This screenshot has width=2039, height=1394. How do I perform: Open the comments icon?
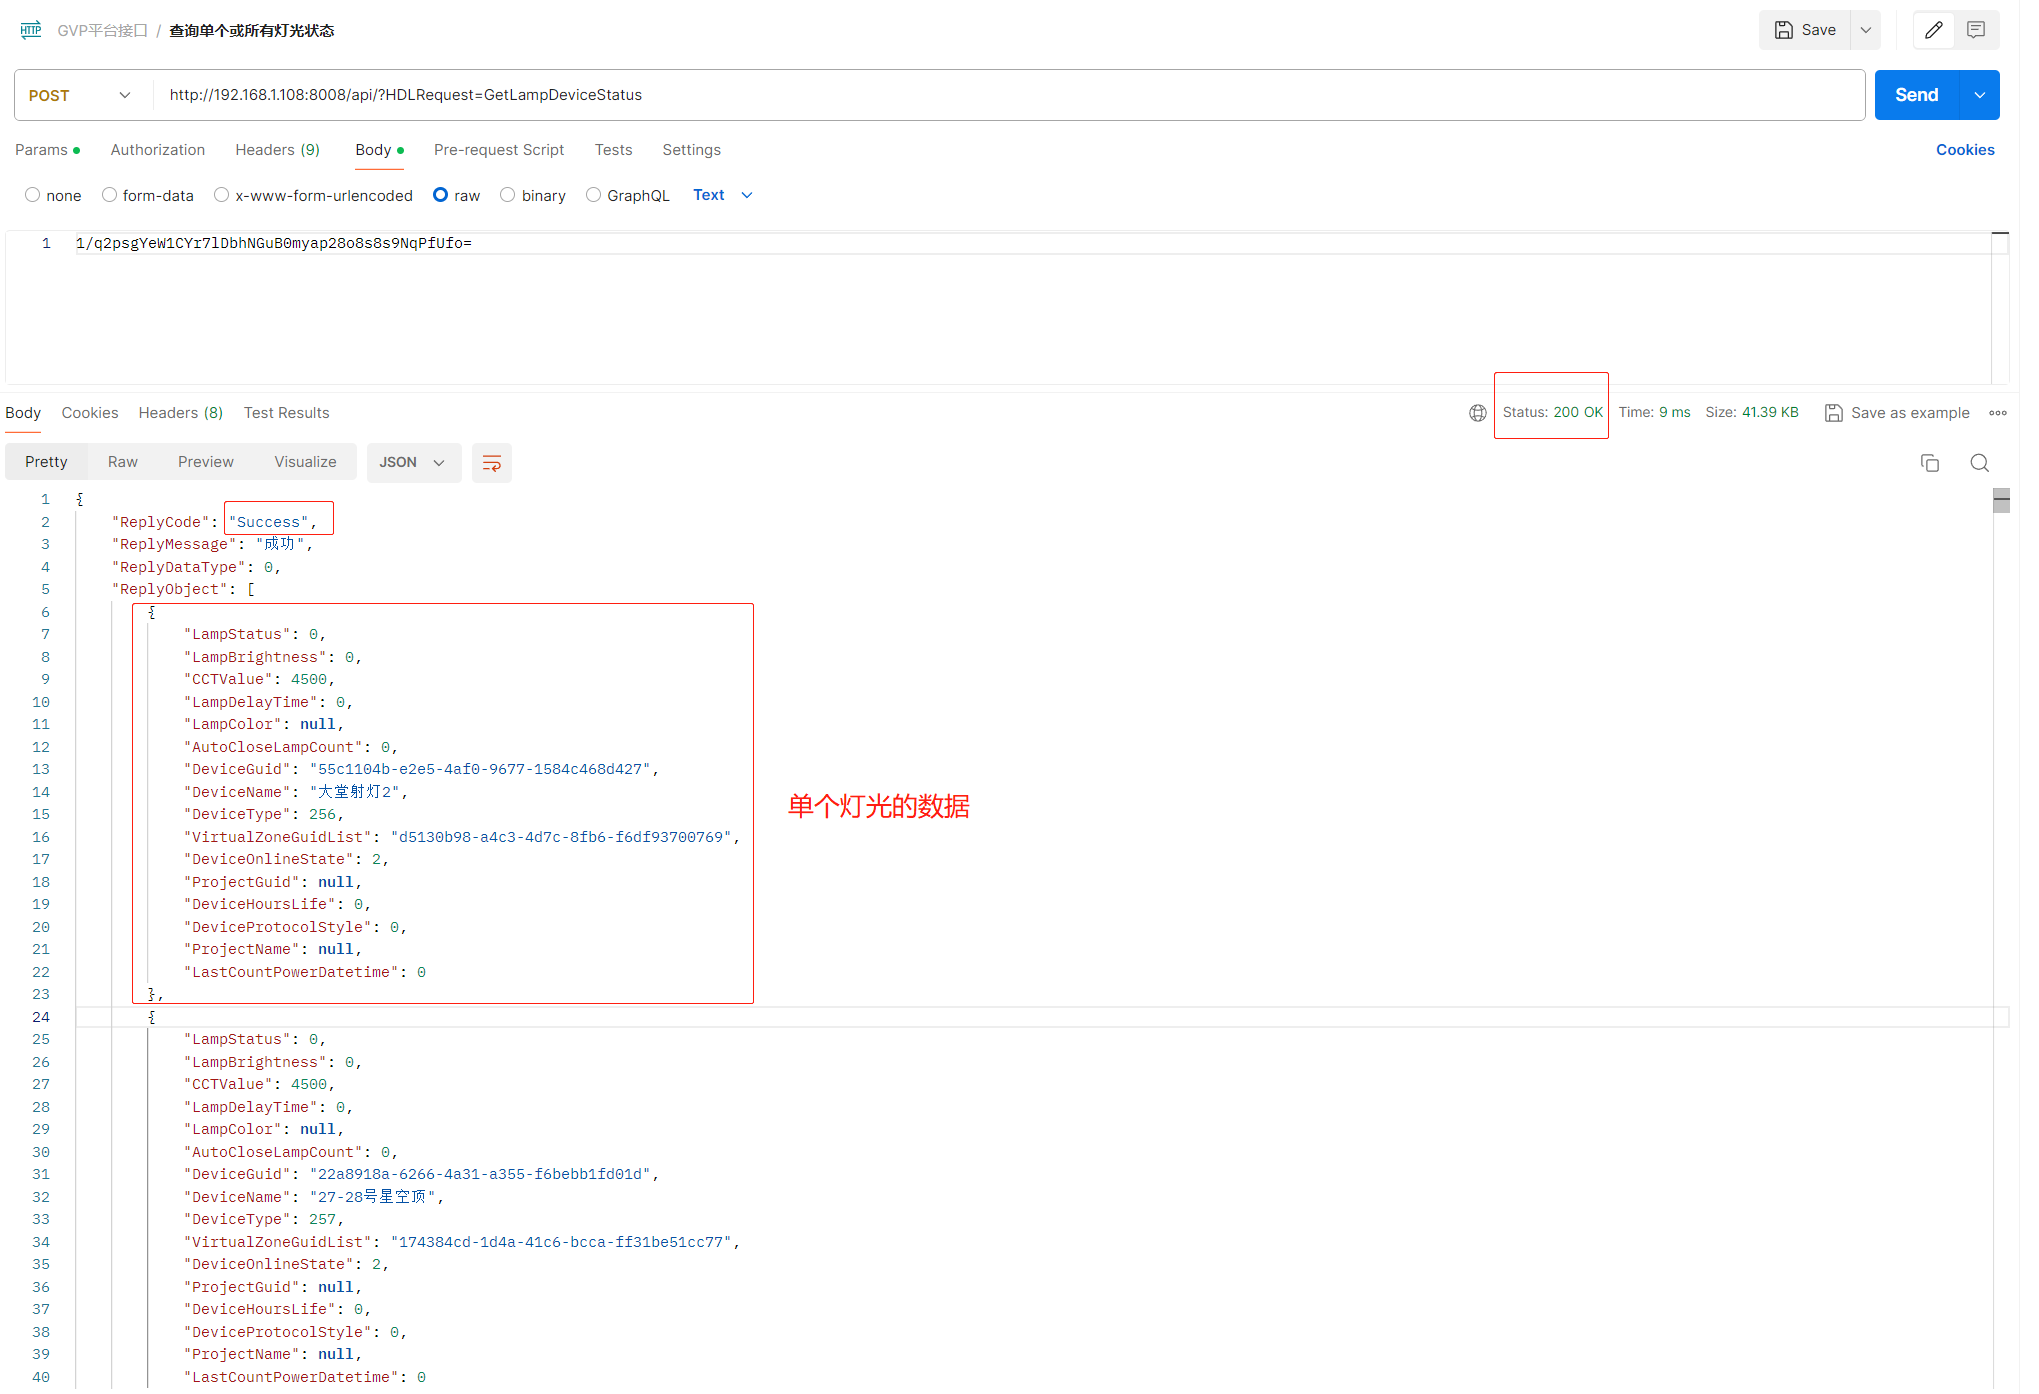coord(1976,30)
